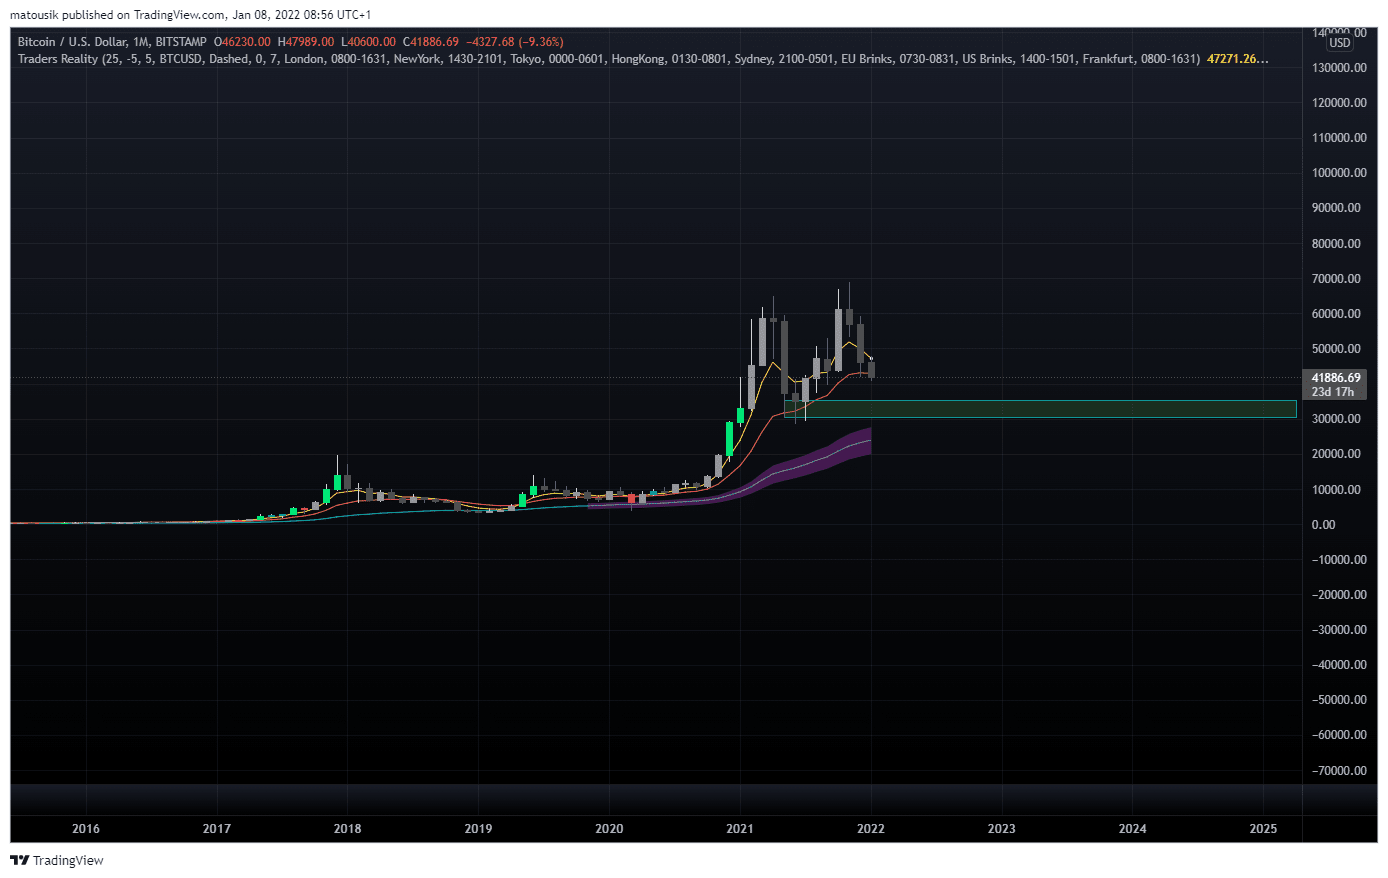
Task: Click the TradingView text at bottom left
Action: click(x=68, y=861)
